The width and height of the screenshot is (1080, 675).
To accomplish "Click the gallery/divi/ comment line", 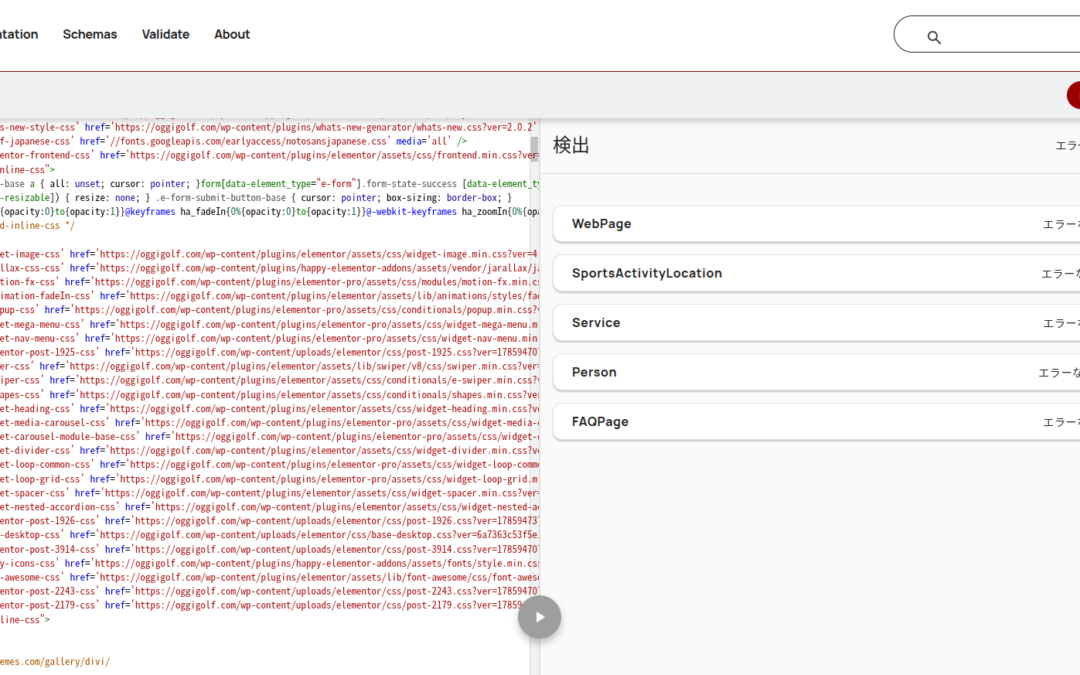I will [55, 662].
